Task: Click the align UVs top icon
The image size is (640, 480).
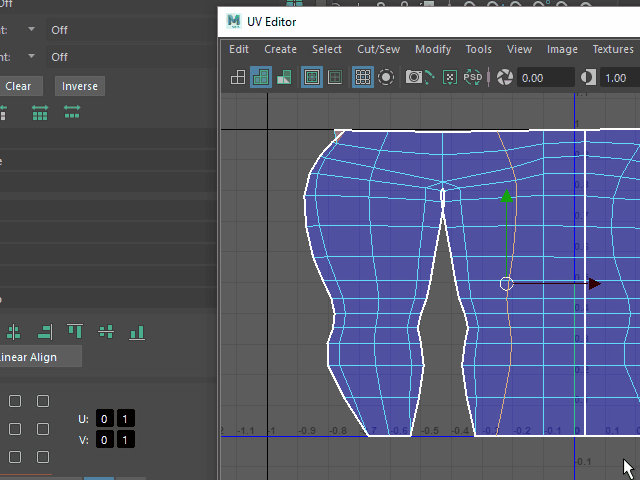Action: click(75, 331)
